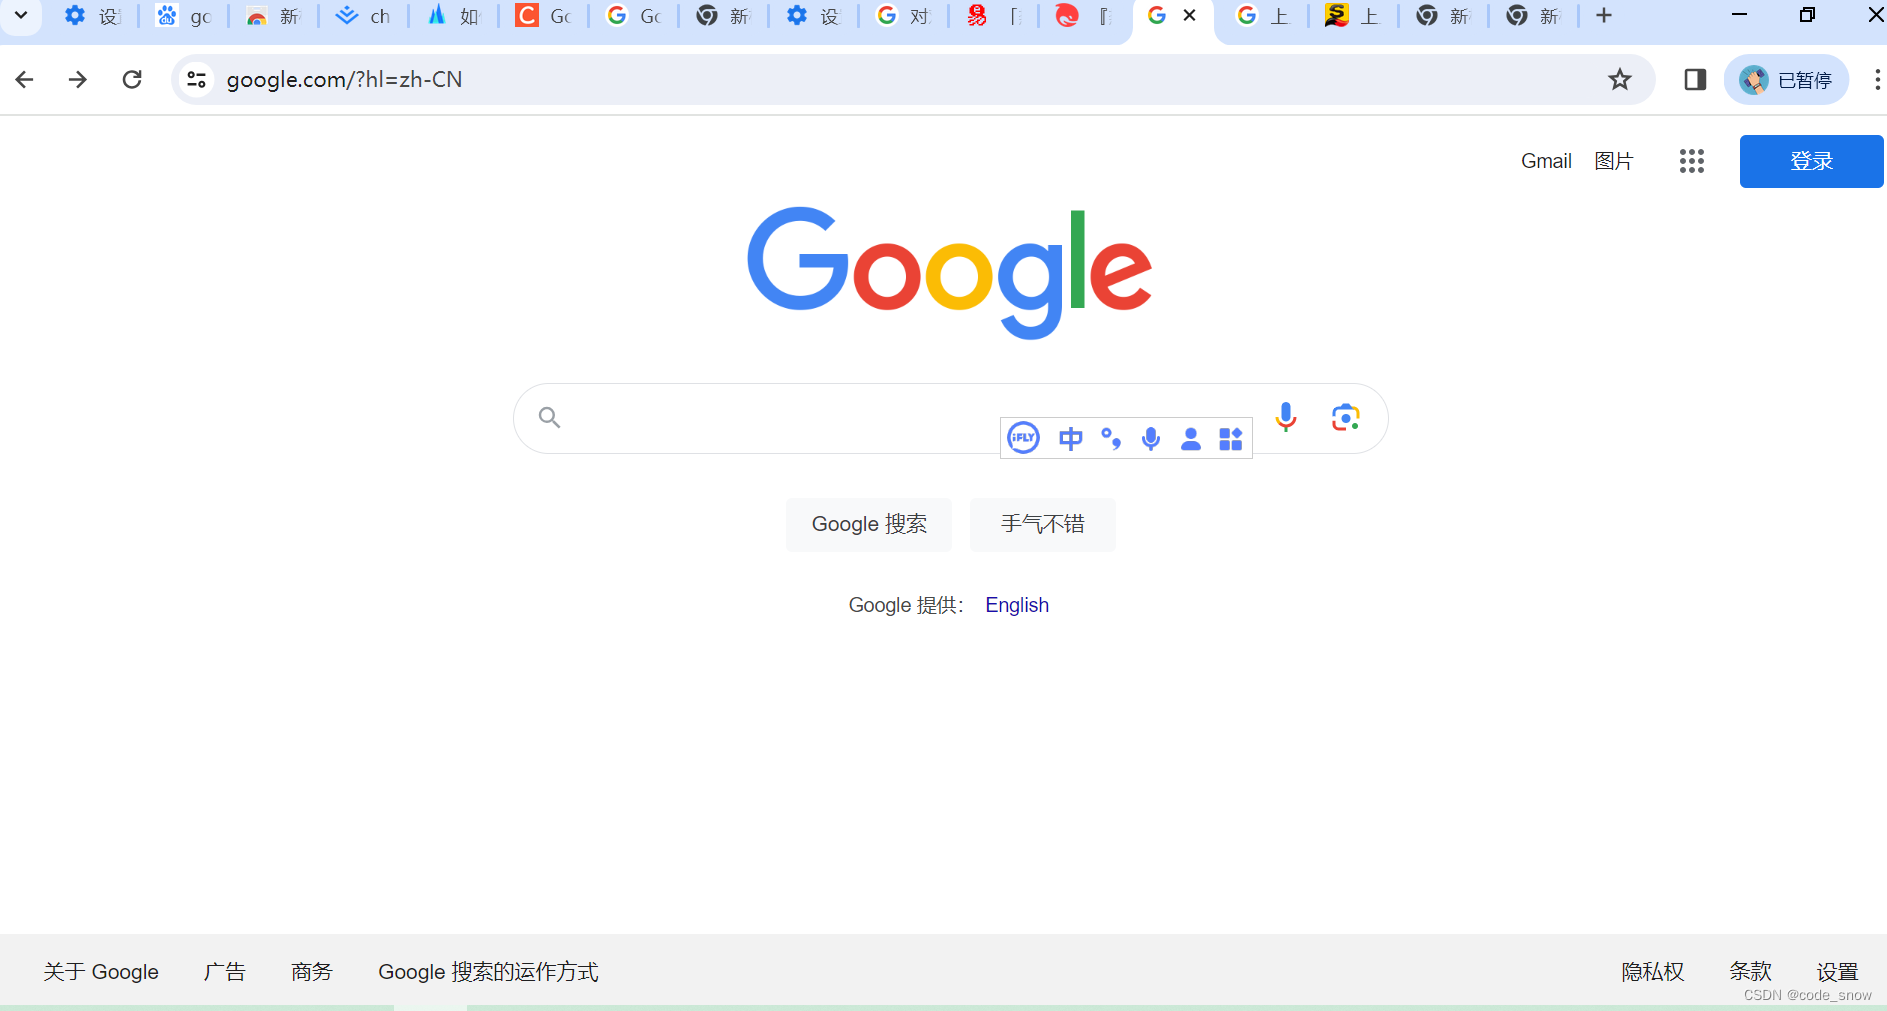
Task: Click the magnifier icon in search box
Action: pos(549,417)
